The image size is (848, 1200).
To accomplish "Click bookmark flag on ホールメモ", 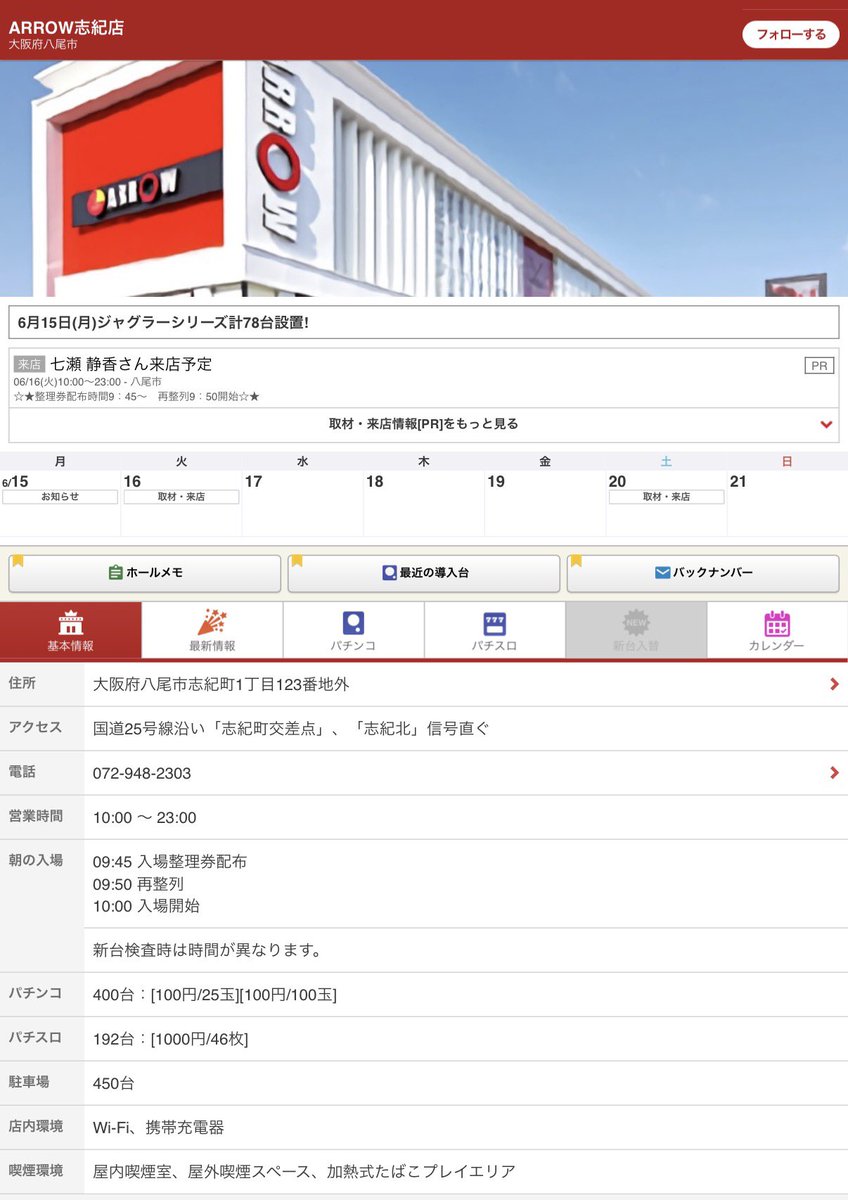I will point(18,561).
